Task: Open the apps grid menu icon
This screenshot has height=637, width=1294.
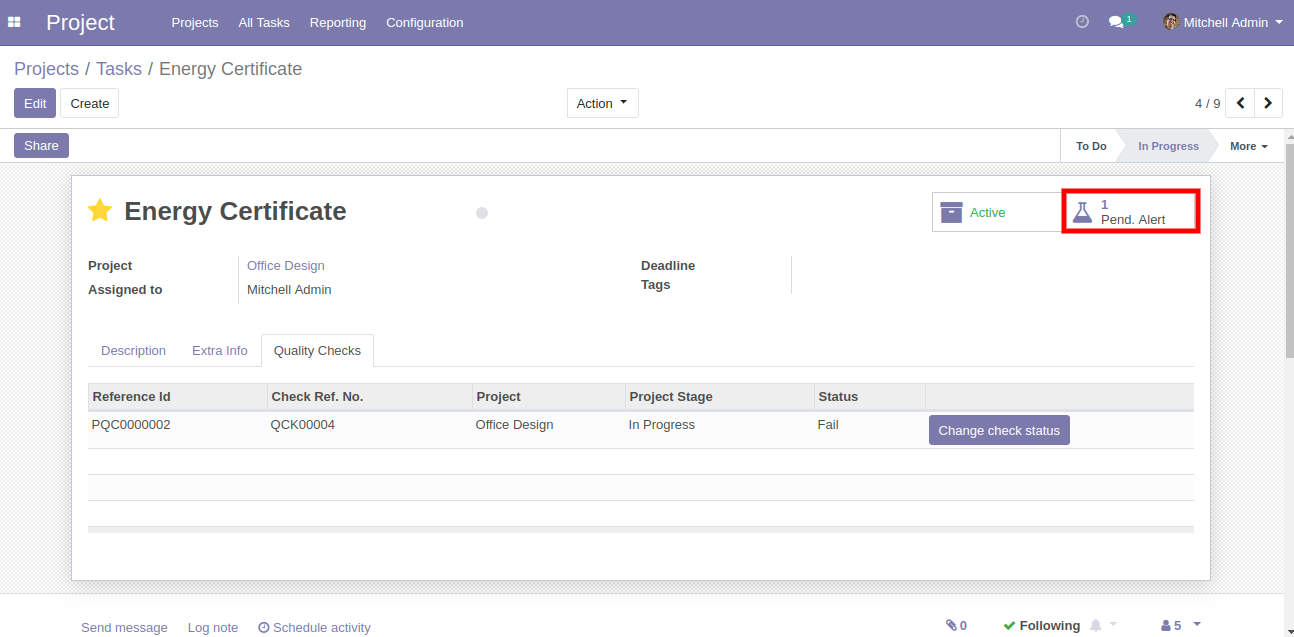Action: [14, 22]
